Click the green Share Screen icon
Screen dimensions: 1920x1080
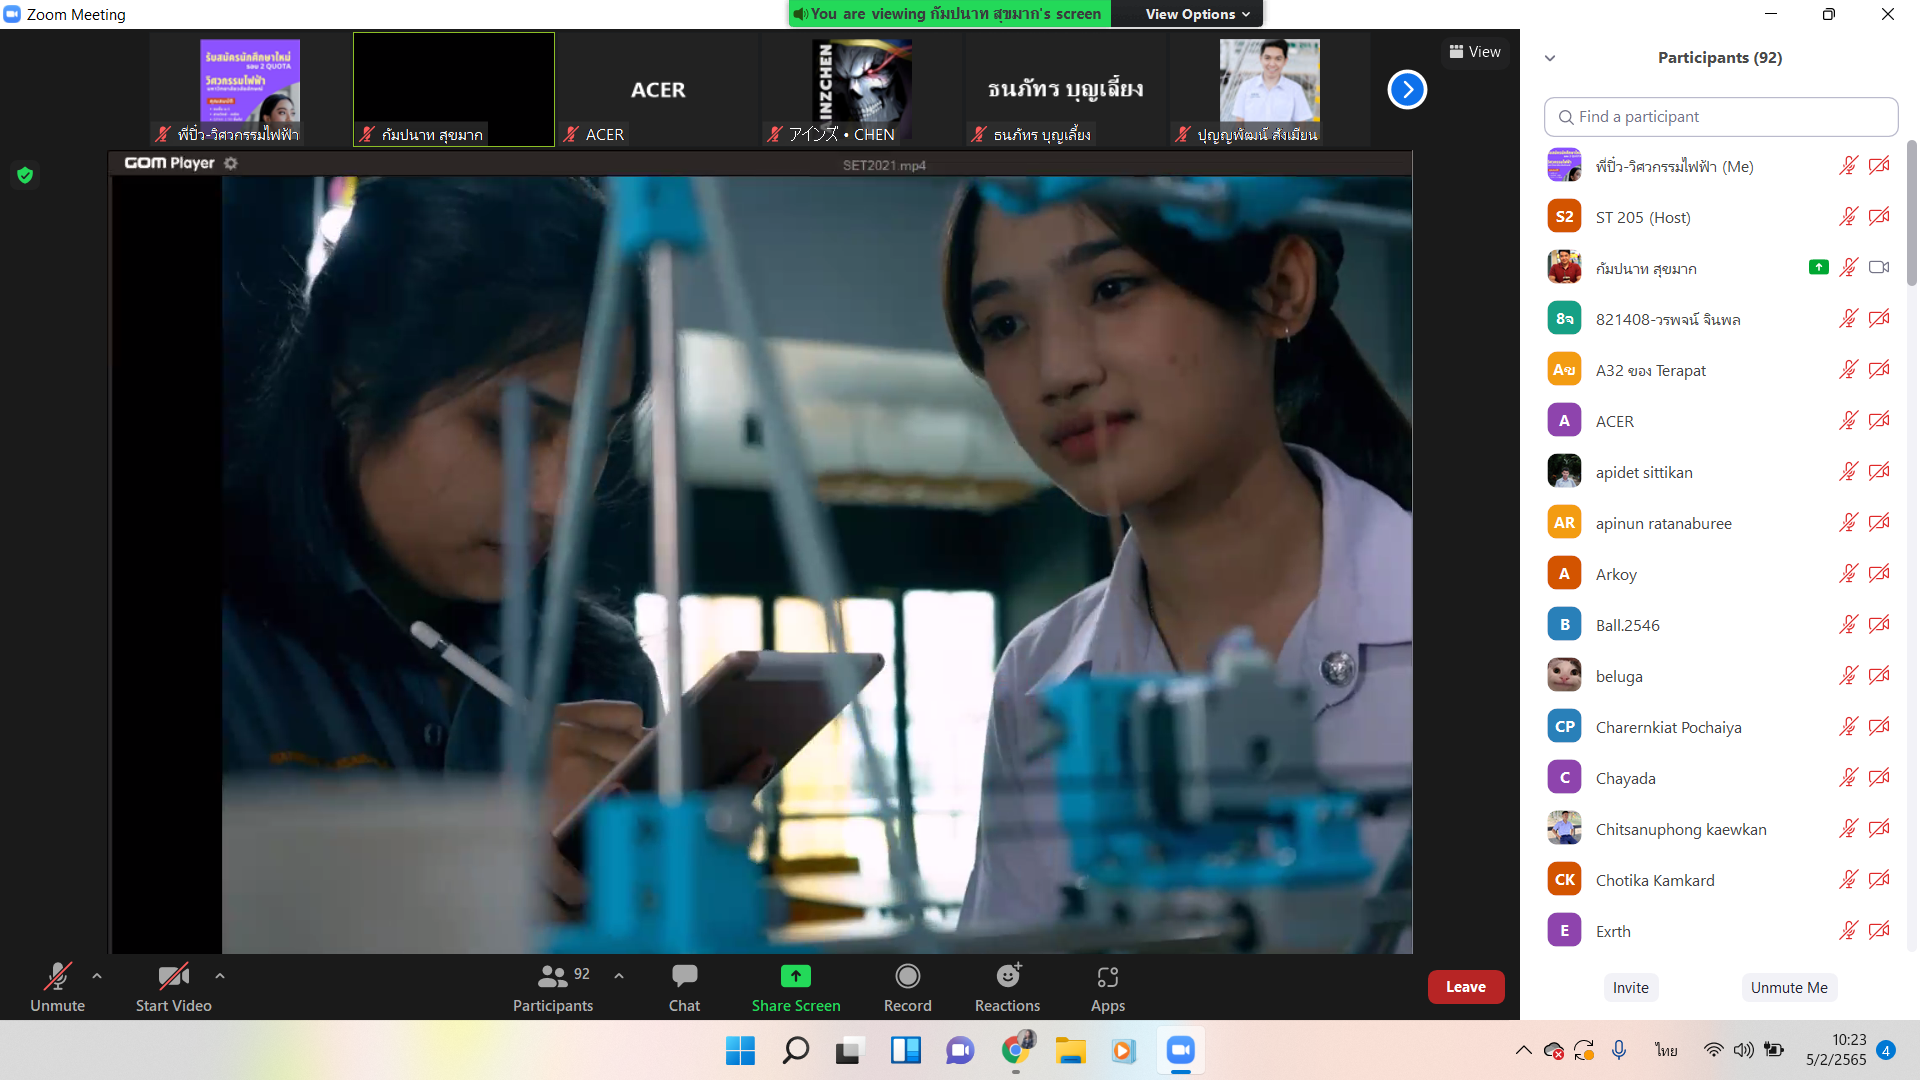click(796, 976)
